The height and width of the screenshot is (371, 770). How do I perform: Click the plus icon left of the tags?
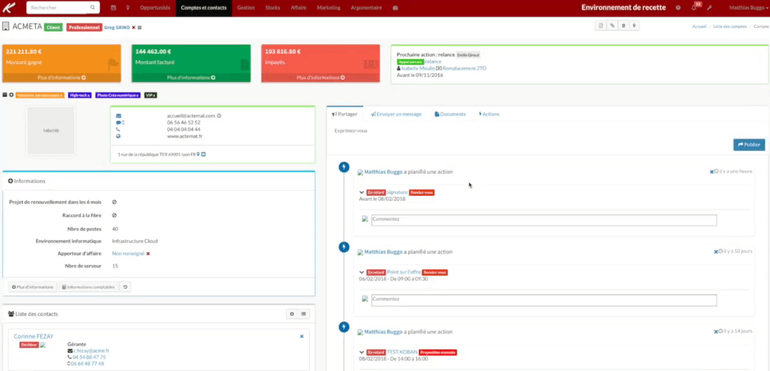[11, 95]
